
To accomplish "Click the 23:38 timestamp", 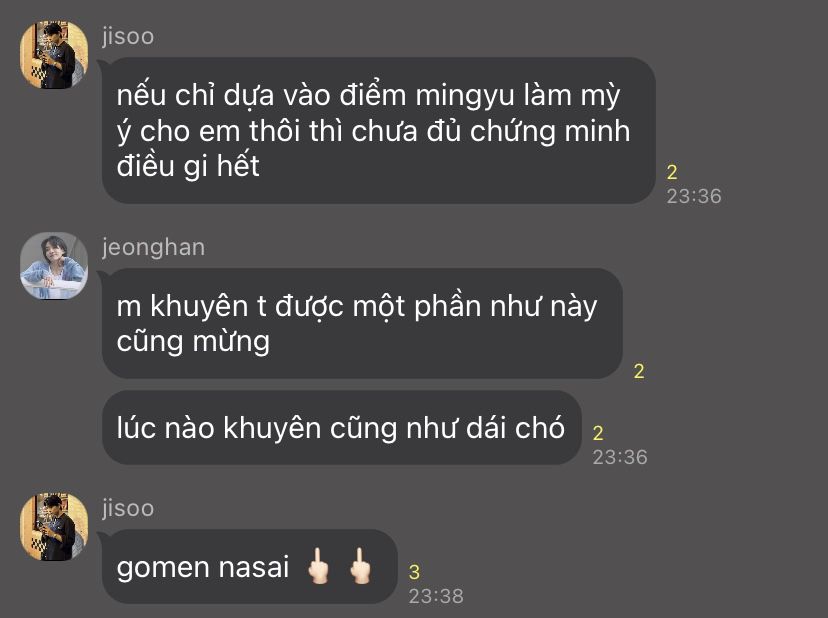I will pyautogui.click(x=436, y=596).
